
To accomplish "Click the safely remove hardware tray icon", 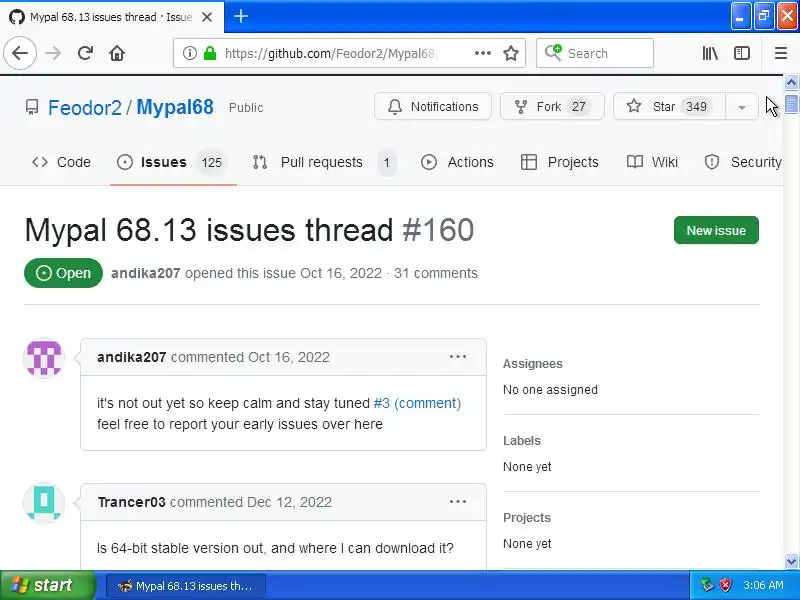I will (707, 585).
